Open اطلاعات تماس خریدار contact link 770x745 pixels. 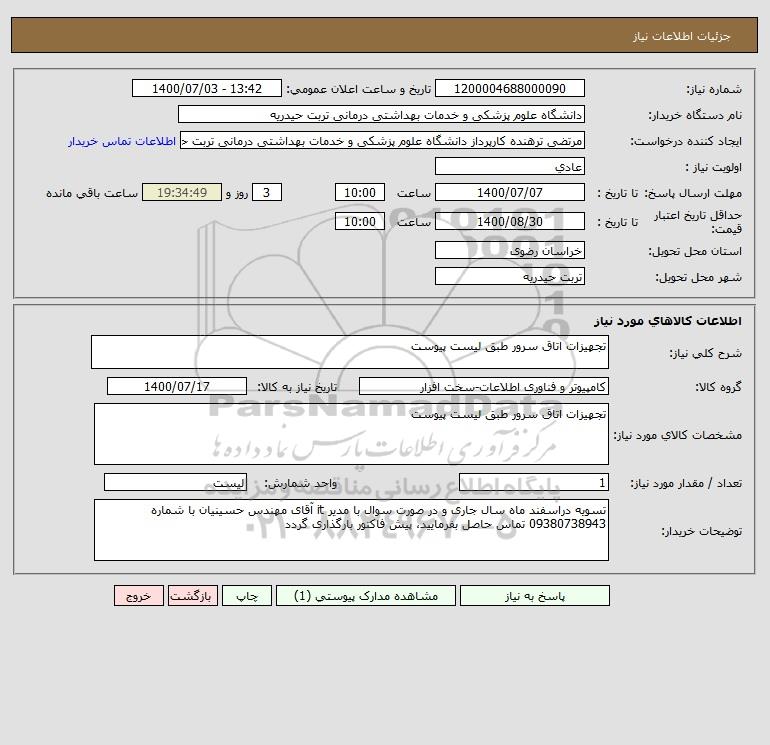(x=122, y=141)
